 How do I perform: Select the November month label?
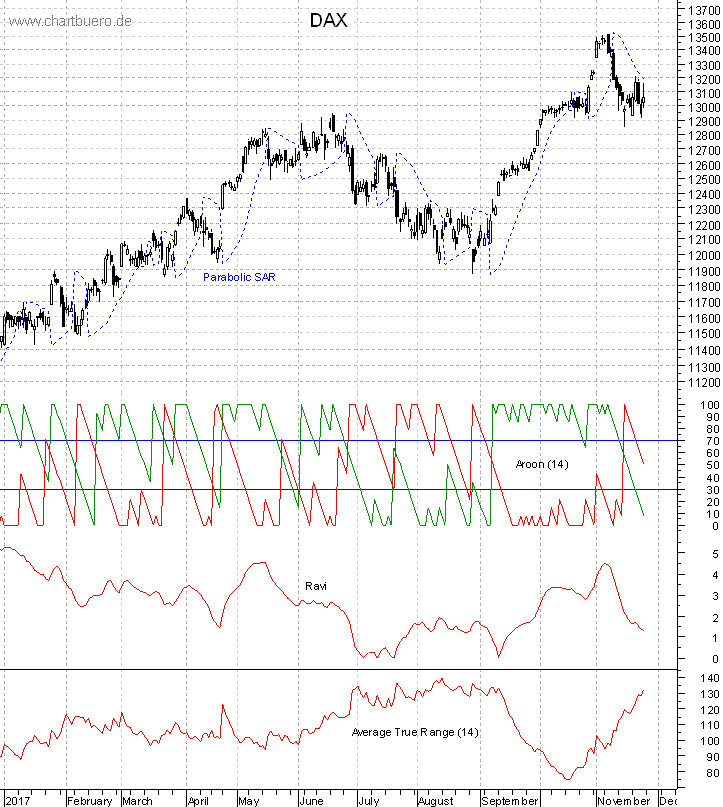[623, 801]
